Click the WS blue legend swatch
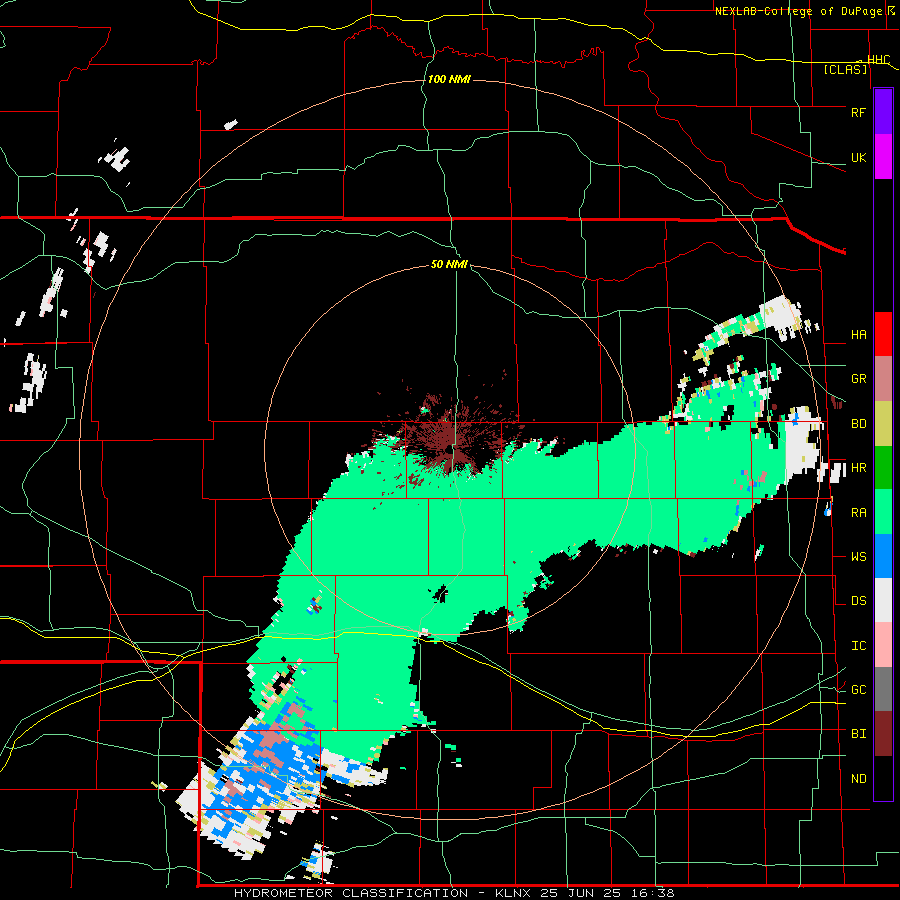 pos(883,556)
